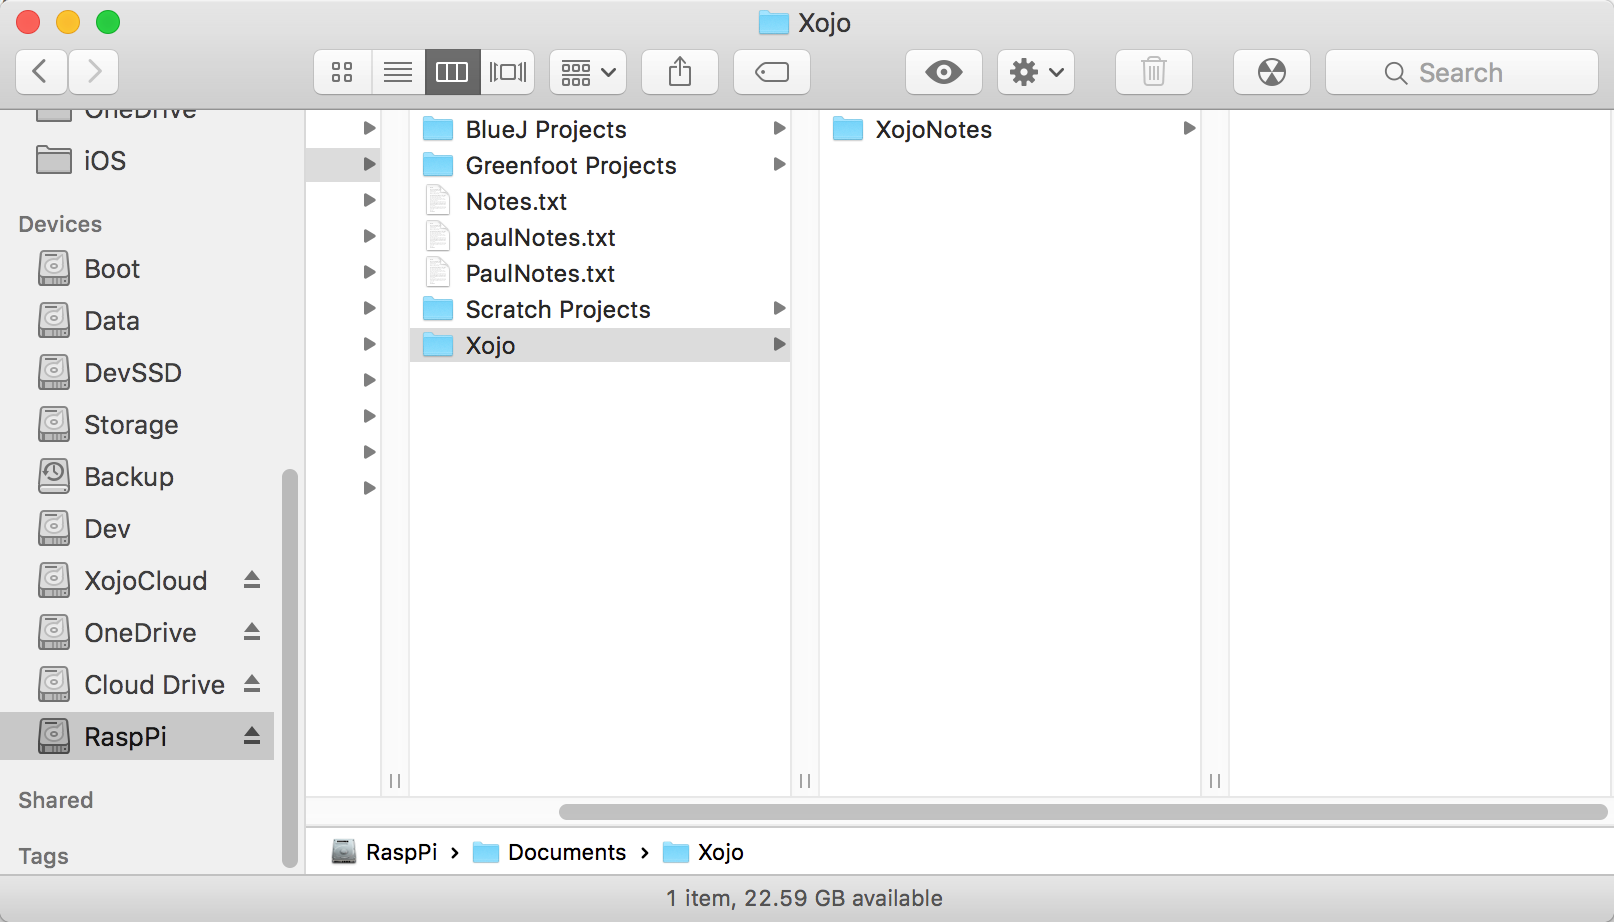Eject the Cloud Drive volume
The image size is (1614, 922).
pyautogui.click(x=252, y=684)
